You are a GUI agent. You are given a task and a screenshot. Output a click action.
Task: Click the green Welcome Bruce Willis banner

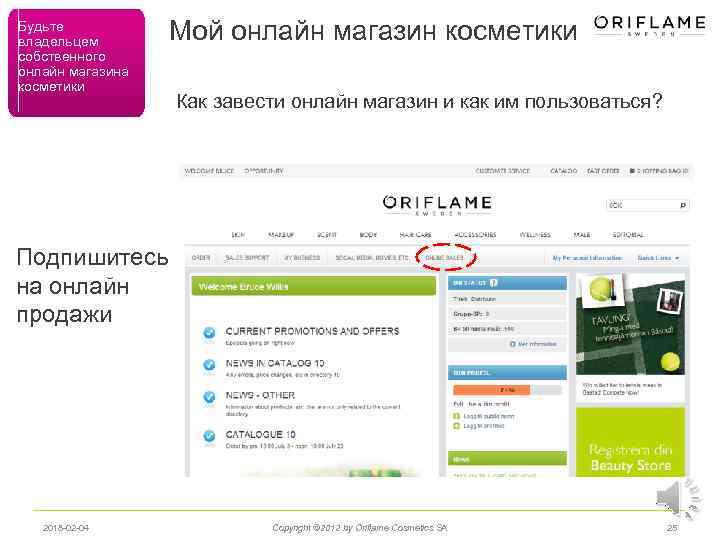point(314,287)
